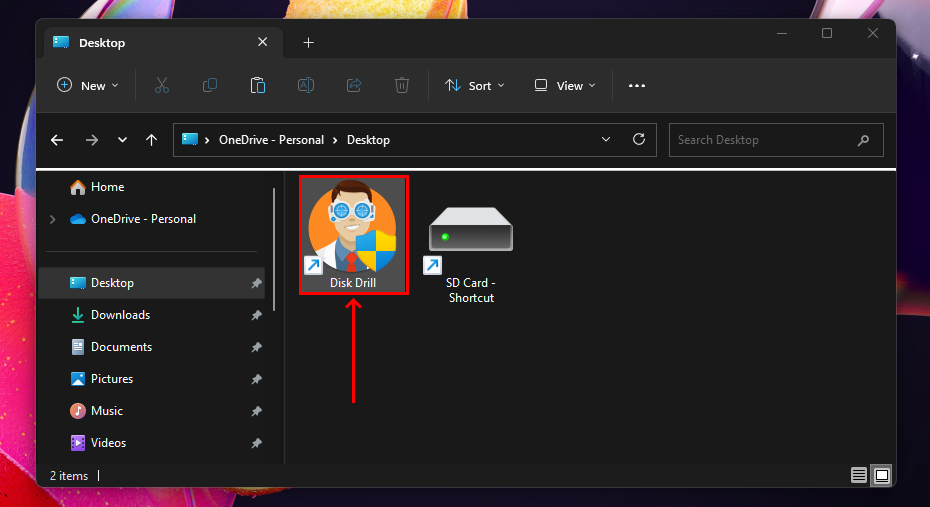Go back with the left arrow
The height and width of the screenshot is (507, 930).
pyautogui.click(x=57, y=140)
